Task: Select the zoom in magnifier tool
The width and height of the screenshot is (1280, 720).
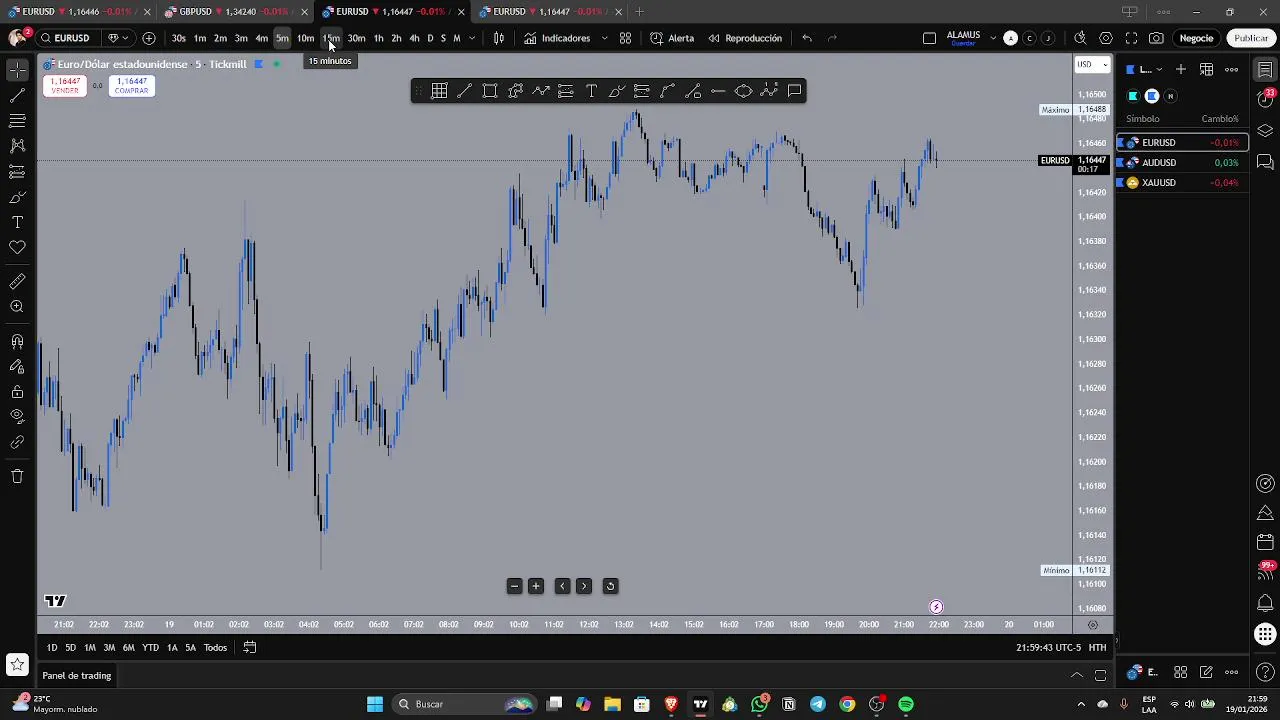Action: click(17, 307)
